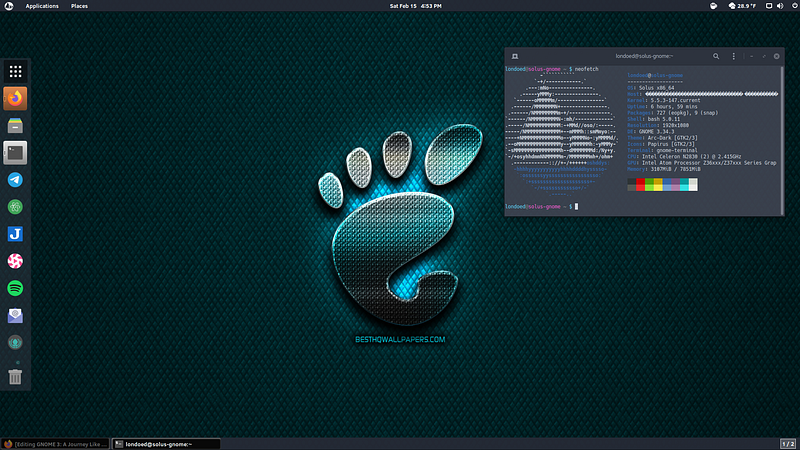Open the Places menu in top bar
800x450 pixels.
(x=79, y=6)
